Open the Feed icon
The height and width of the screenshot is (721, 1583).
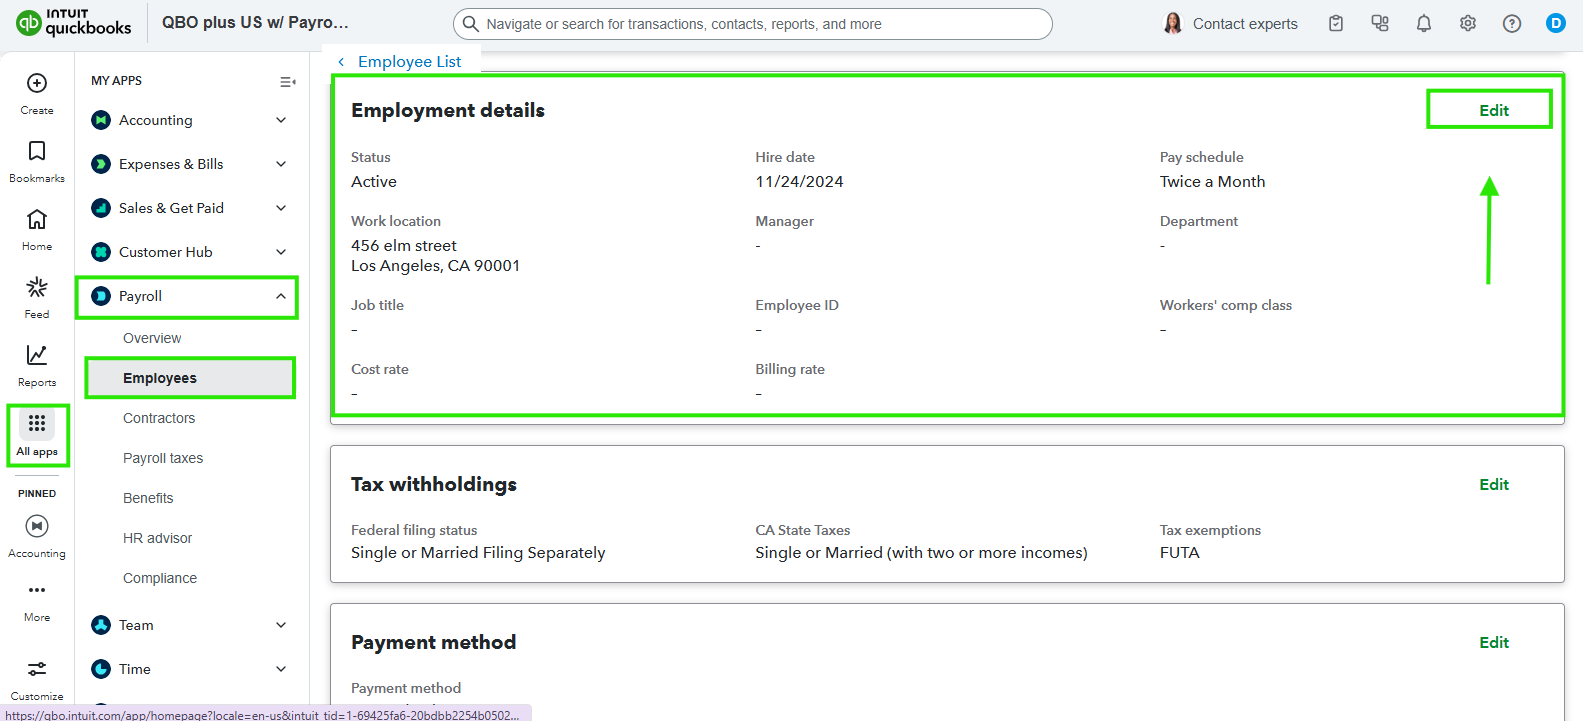(x=37, y=287)
